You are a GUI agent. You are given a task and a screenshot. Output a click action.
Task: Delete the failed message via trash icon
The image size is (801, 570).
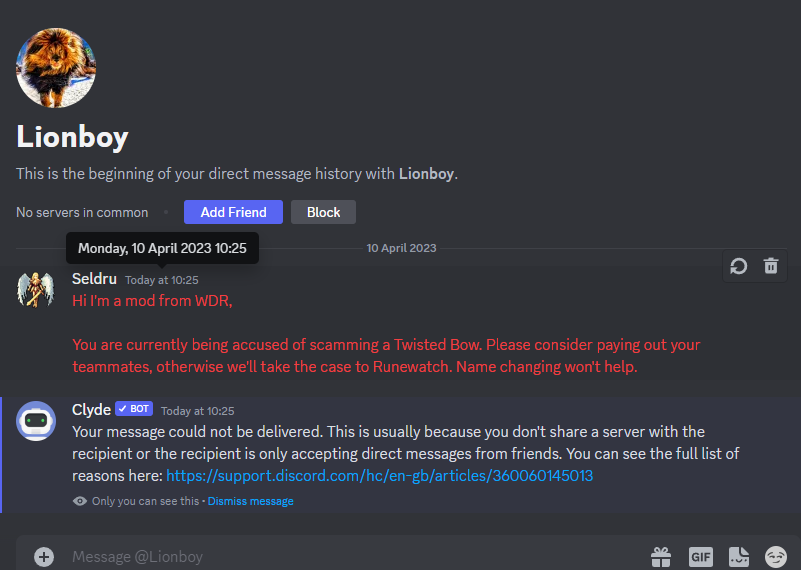point(771,266)
